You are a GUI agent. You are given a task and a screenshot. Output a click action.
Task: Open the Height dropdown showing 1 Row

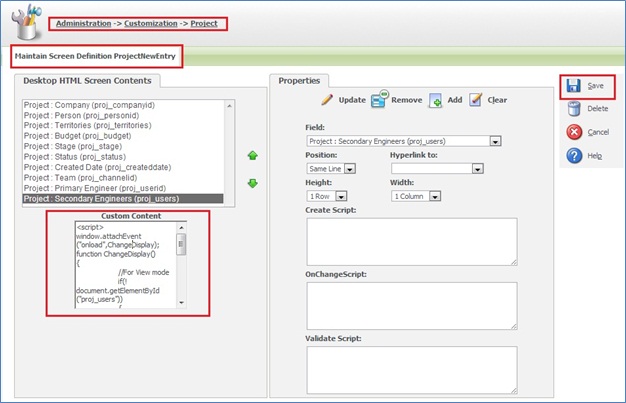pos(341,197)
